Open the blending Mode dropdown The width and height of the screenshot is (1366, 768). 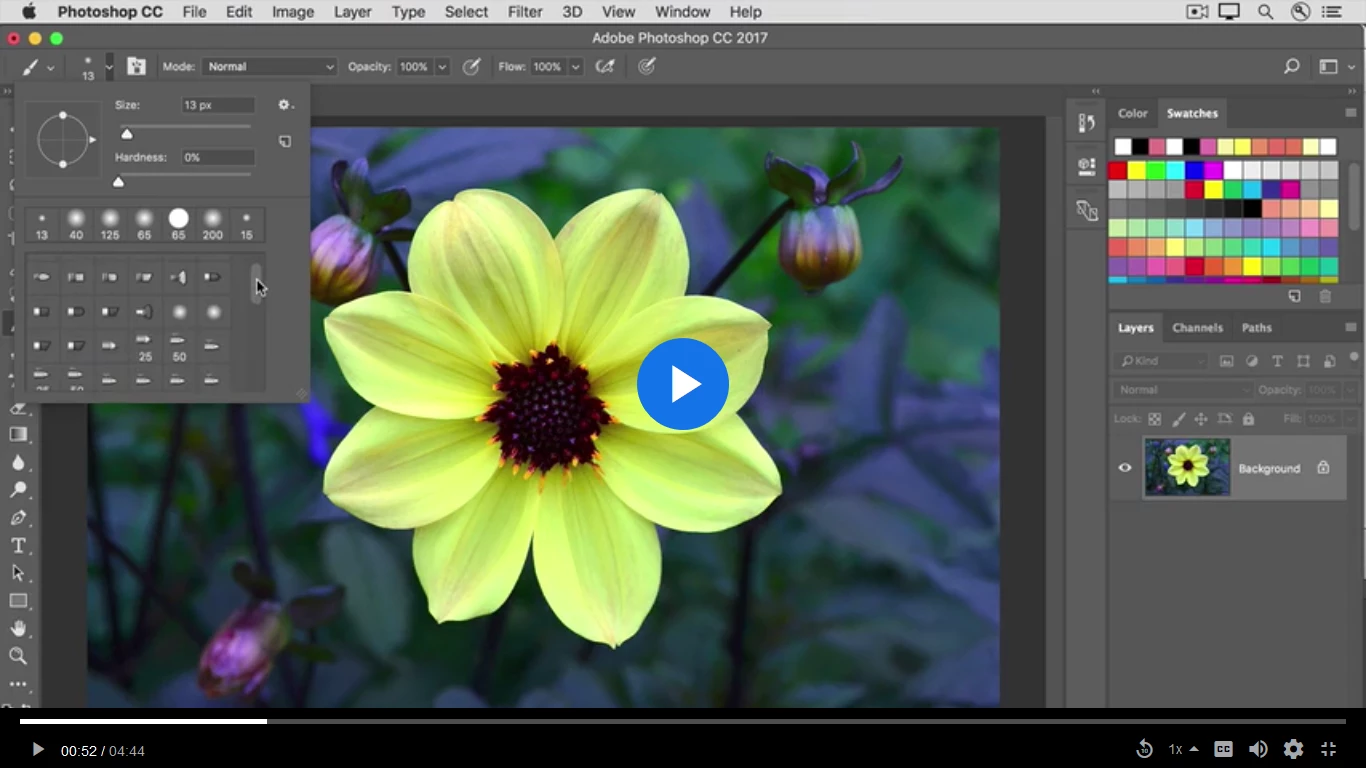point(270,67)
